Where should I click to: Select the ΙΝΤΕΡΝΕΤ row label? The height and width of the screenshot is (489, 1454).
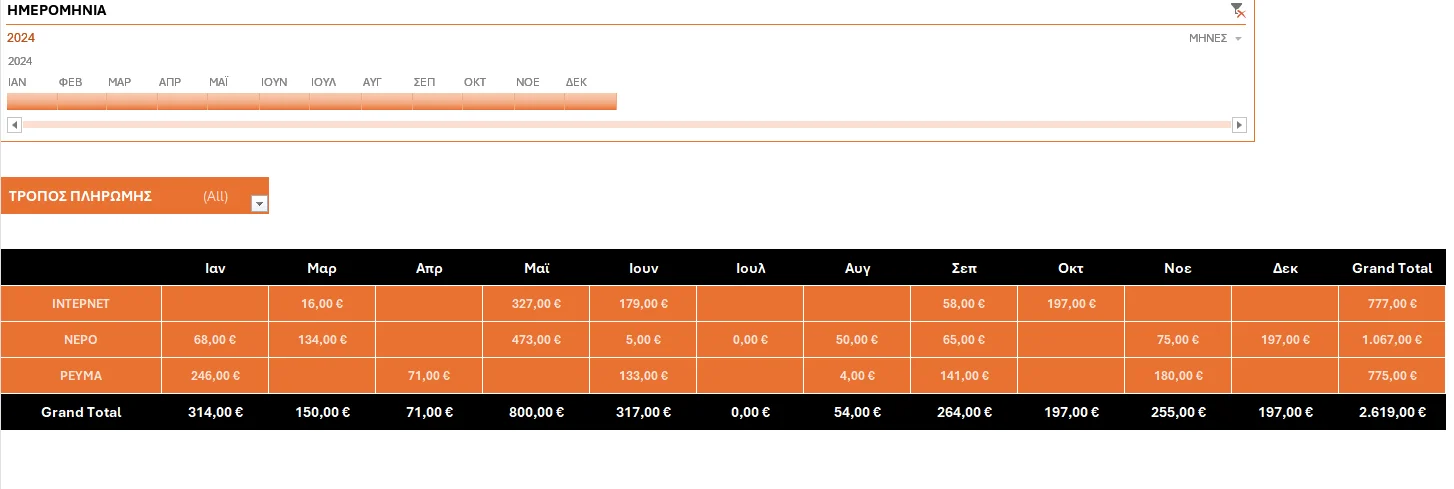coord(81,304)
